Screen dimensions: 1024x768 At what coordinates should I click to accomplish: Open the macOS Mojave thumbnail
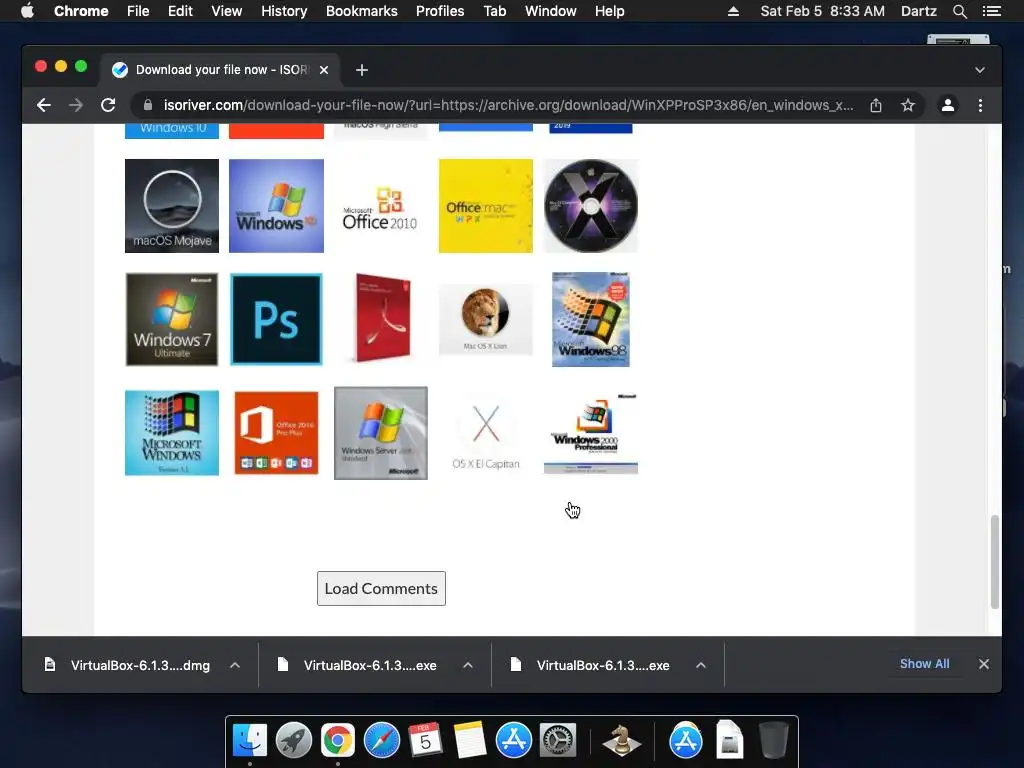[x=172, y=206]
